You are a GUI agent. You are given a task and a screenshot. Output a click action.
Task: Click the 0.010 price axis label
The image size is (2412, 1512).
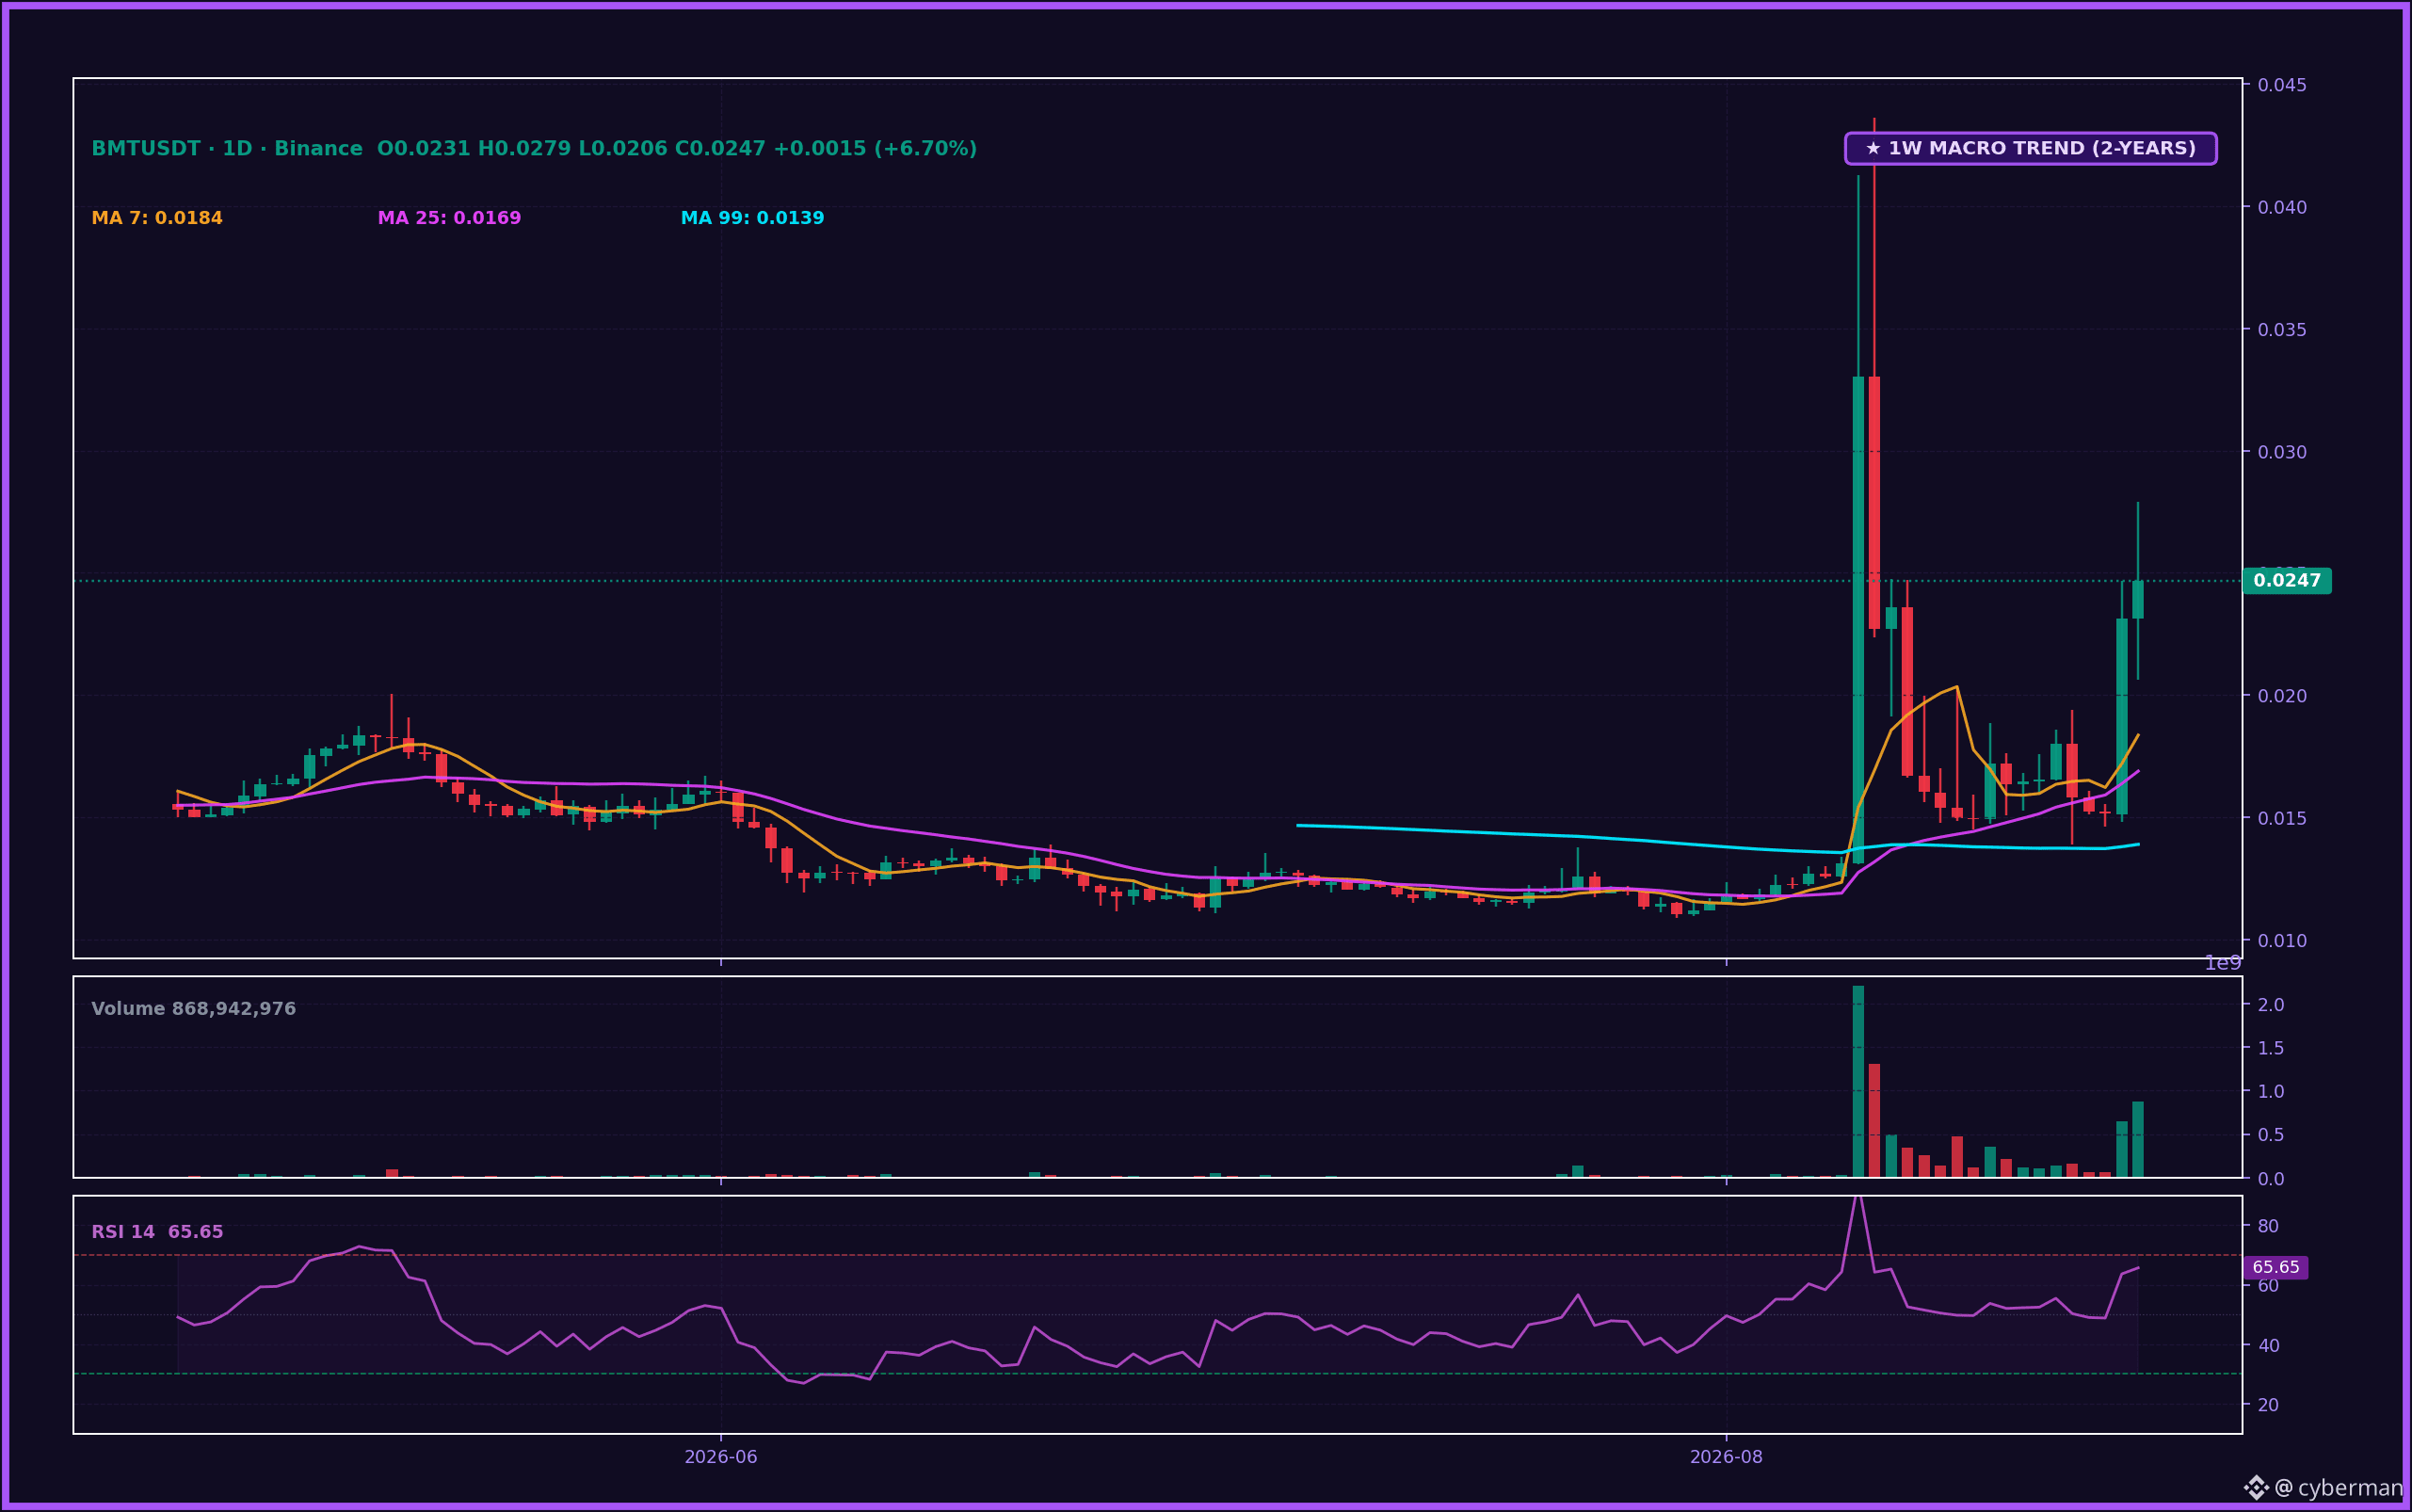click(2282, 941)
